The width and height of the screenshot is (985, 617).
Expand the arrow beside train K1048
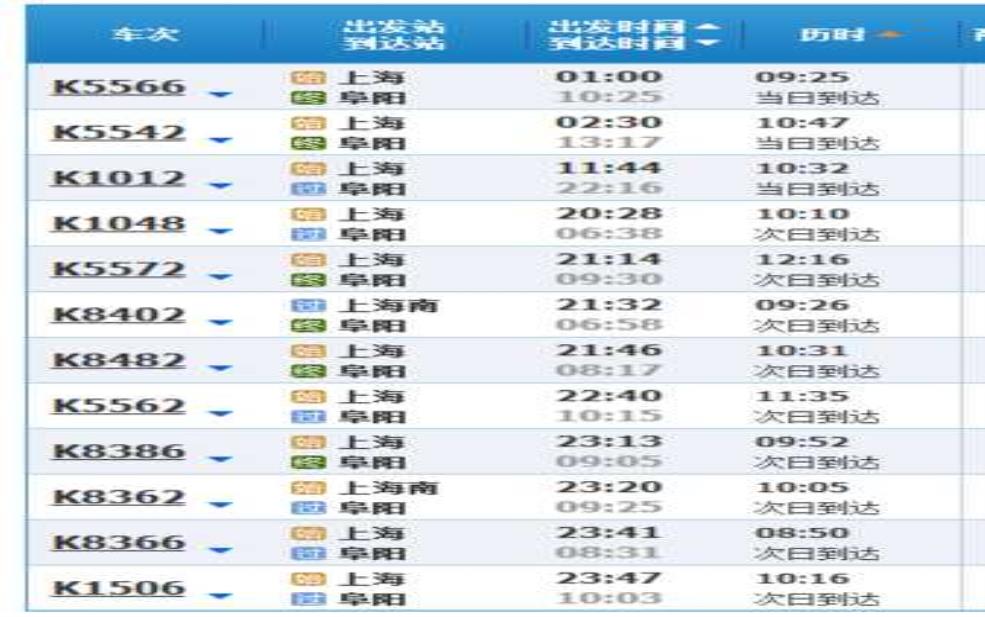(x=220, y=232)
